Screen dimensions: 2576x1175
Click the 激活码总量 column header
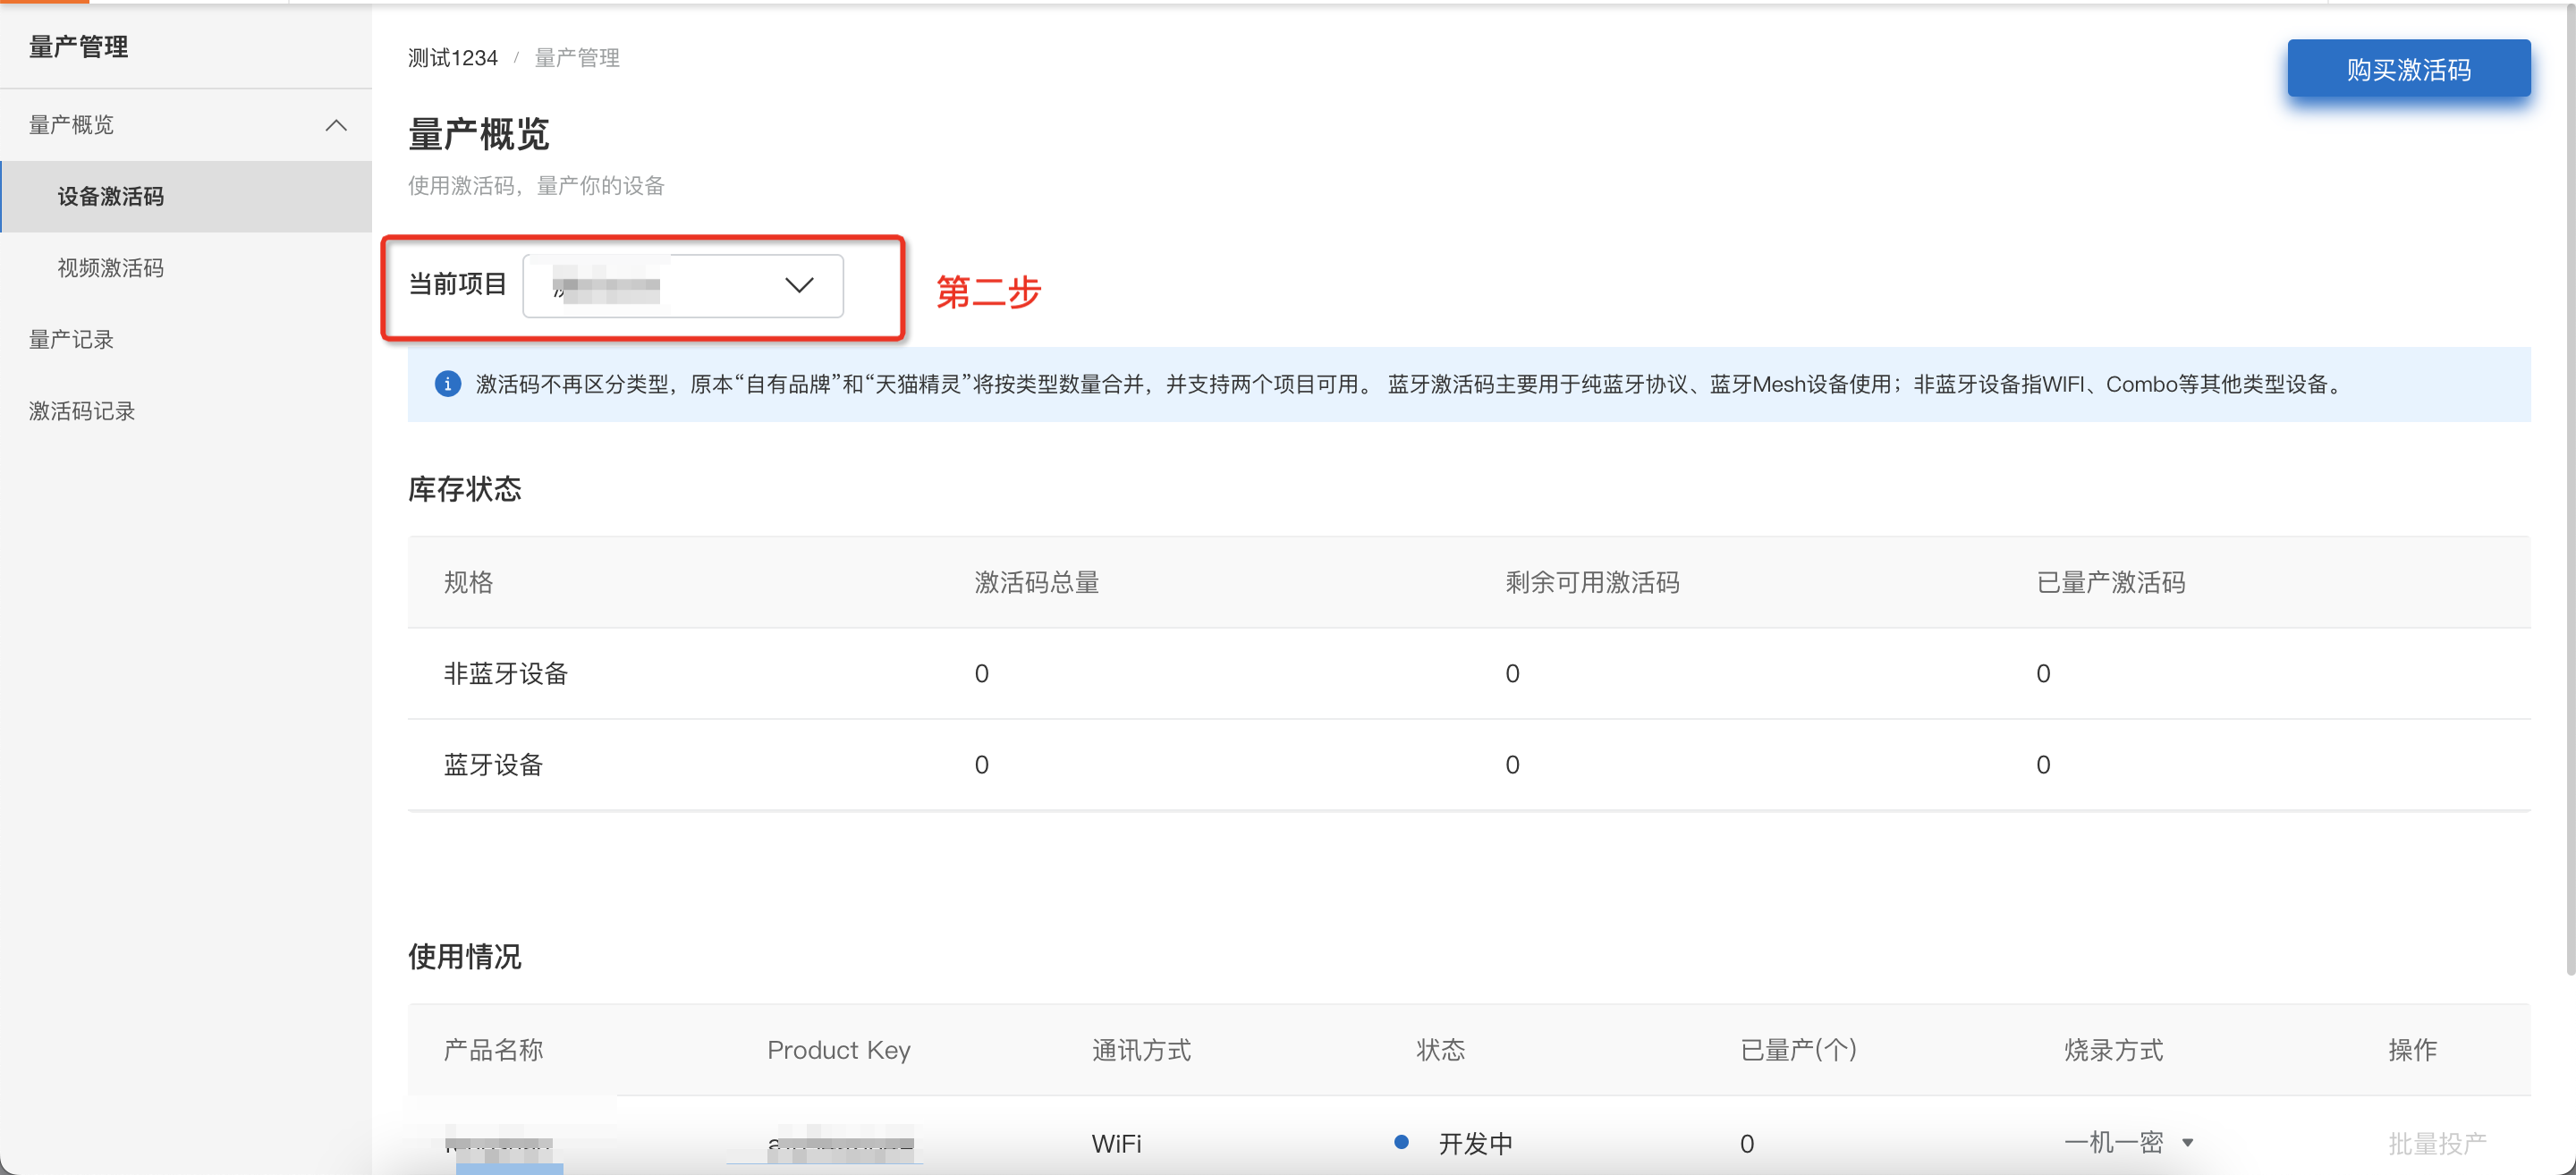1037,582
